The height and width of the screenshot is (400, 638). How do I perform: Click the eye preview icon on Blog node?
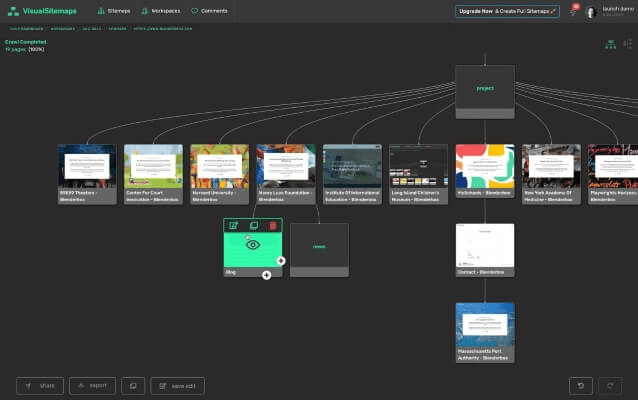coord(253,245)
